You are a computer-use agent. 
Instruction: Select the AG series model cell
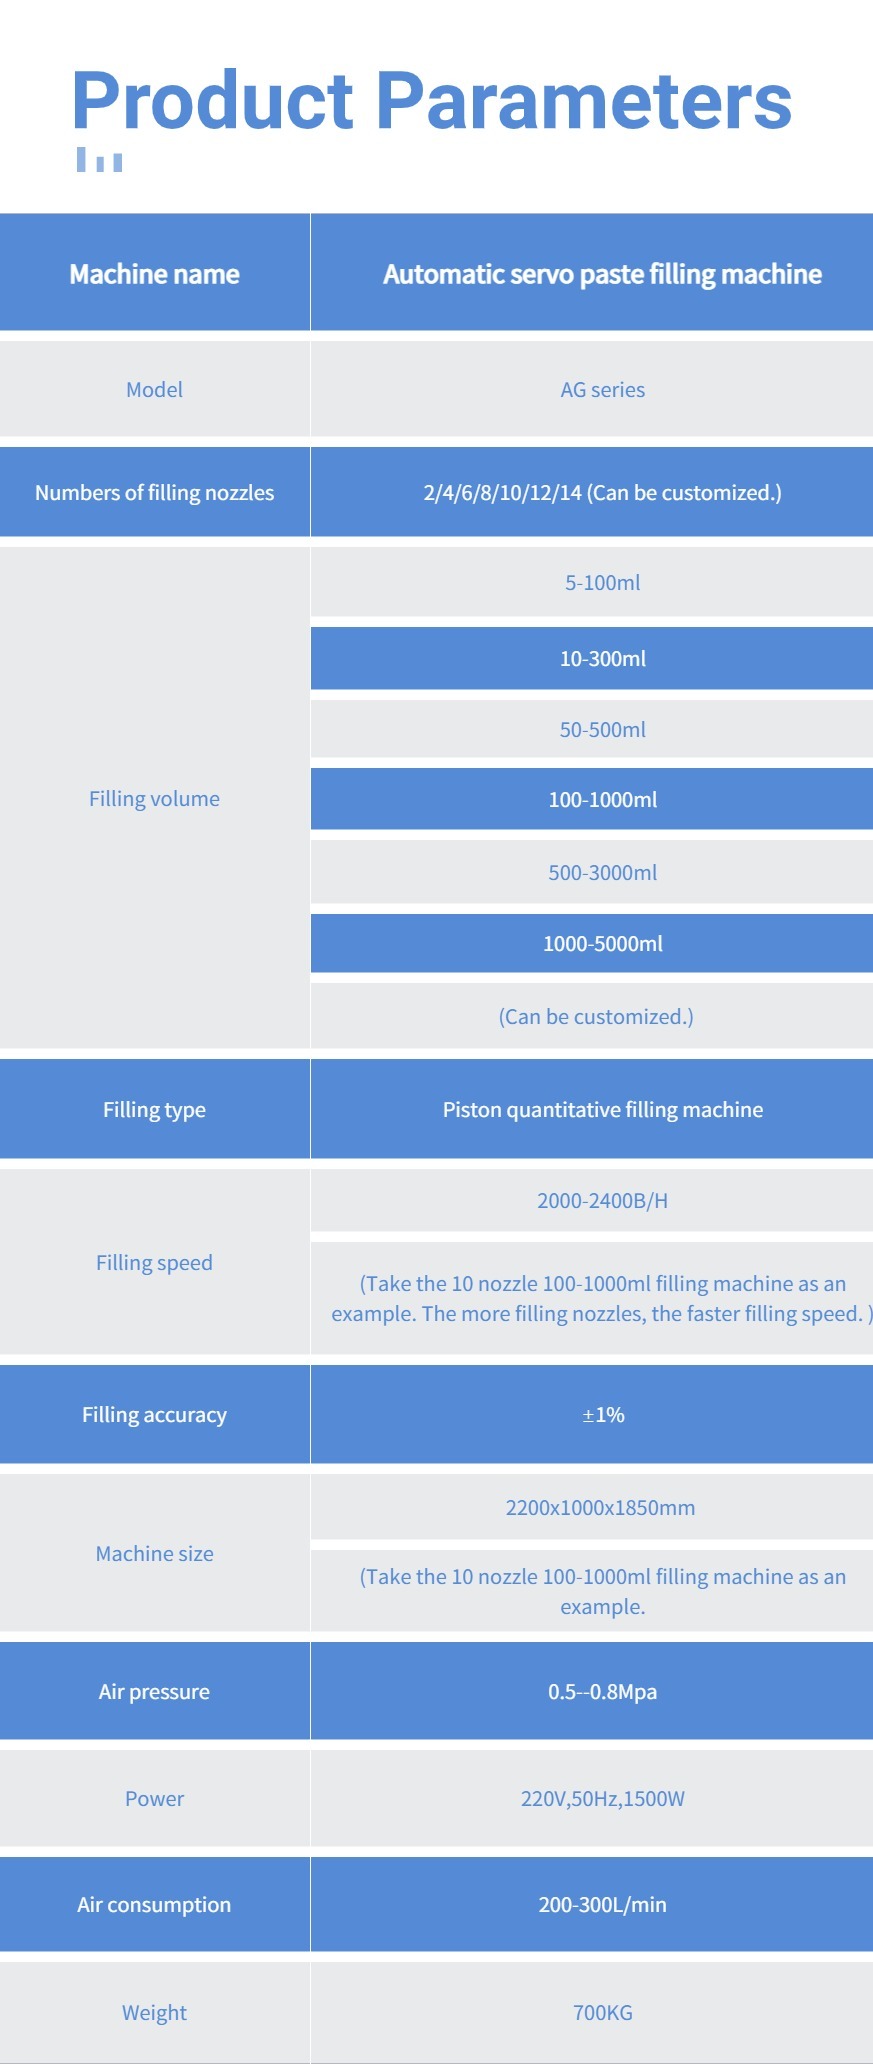tap(592, 389)
